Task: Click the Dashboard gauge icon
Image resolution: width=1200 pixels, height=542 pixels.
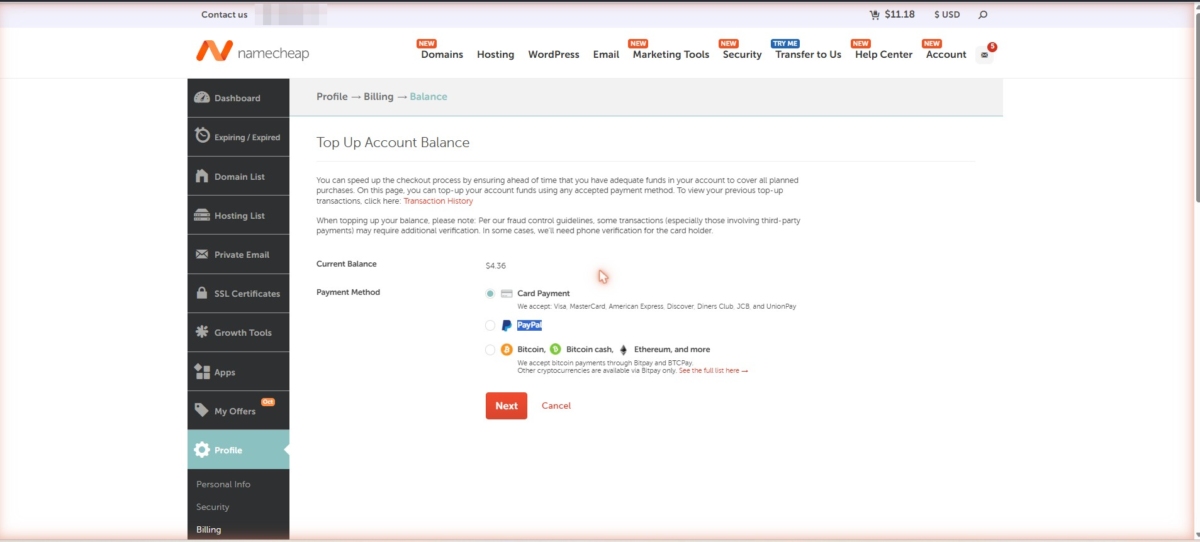Action: (x=202, y=98)
